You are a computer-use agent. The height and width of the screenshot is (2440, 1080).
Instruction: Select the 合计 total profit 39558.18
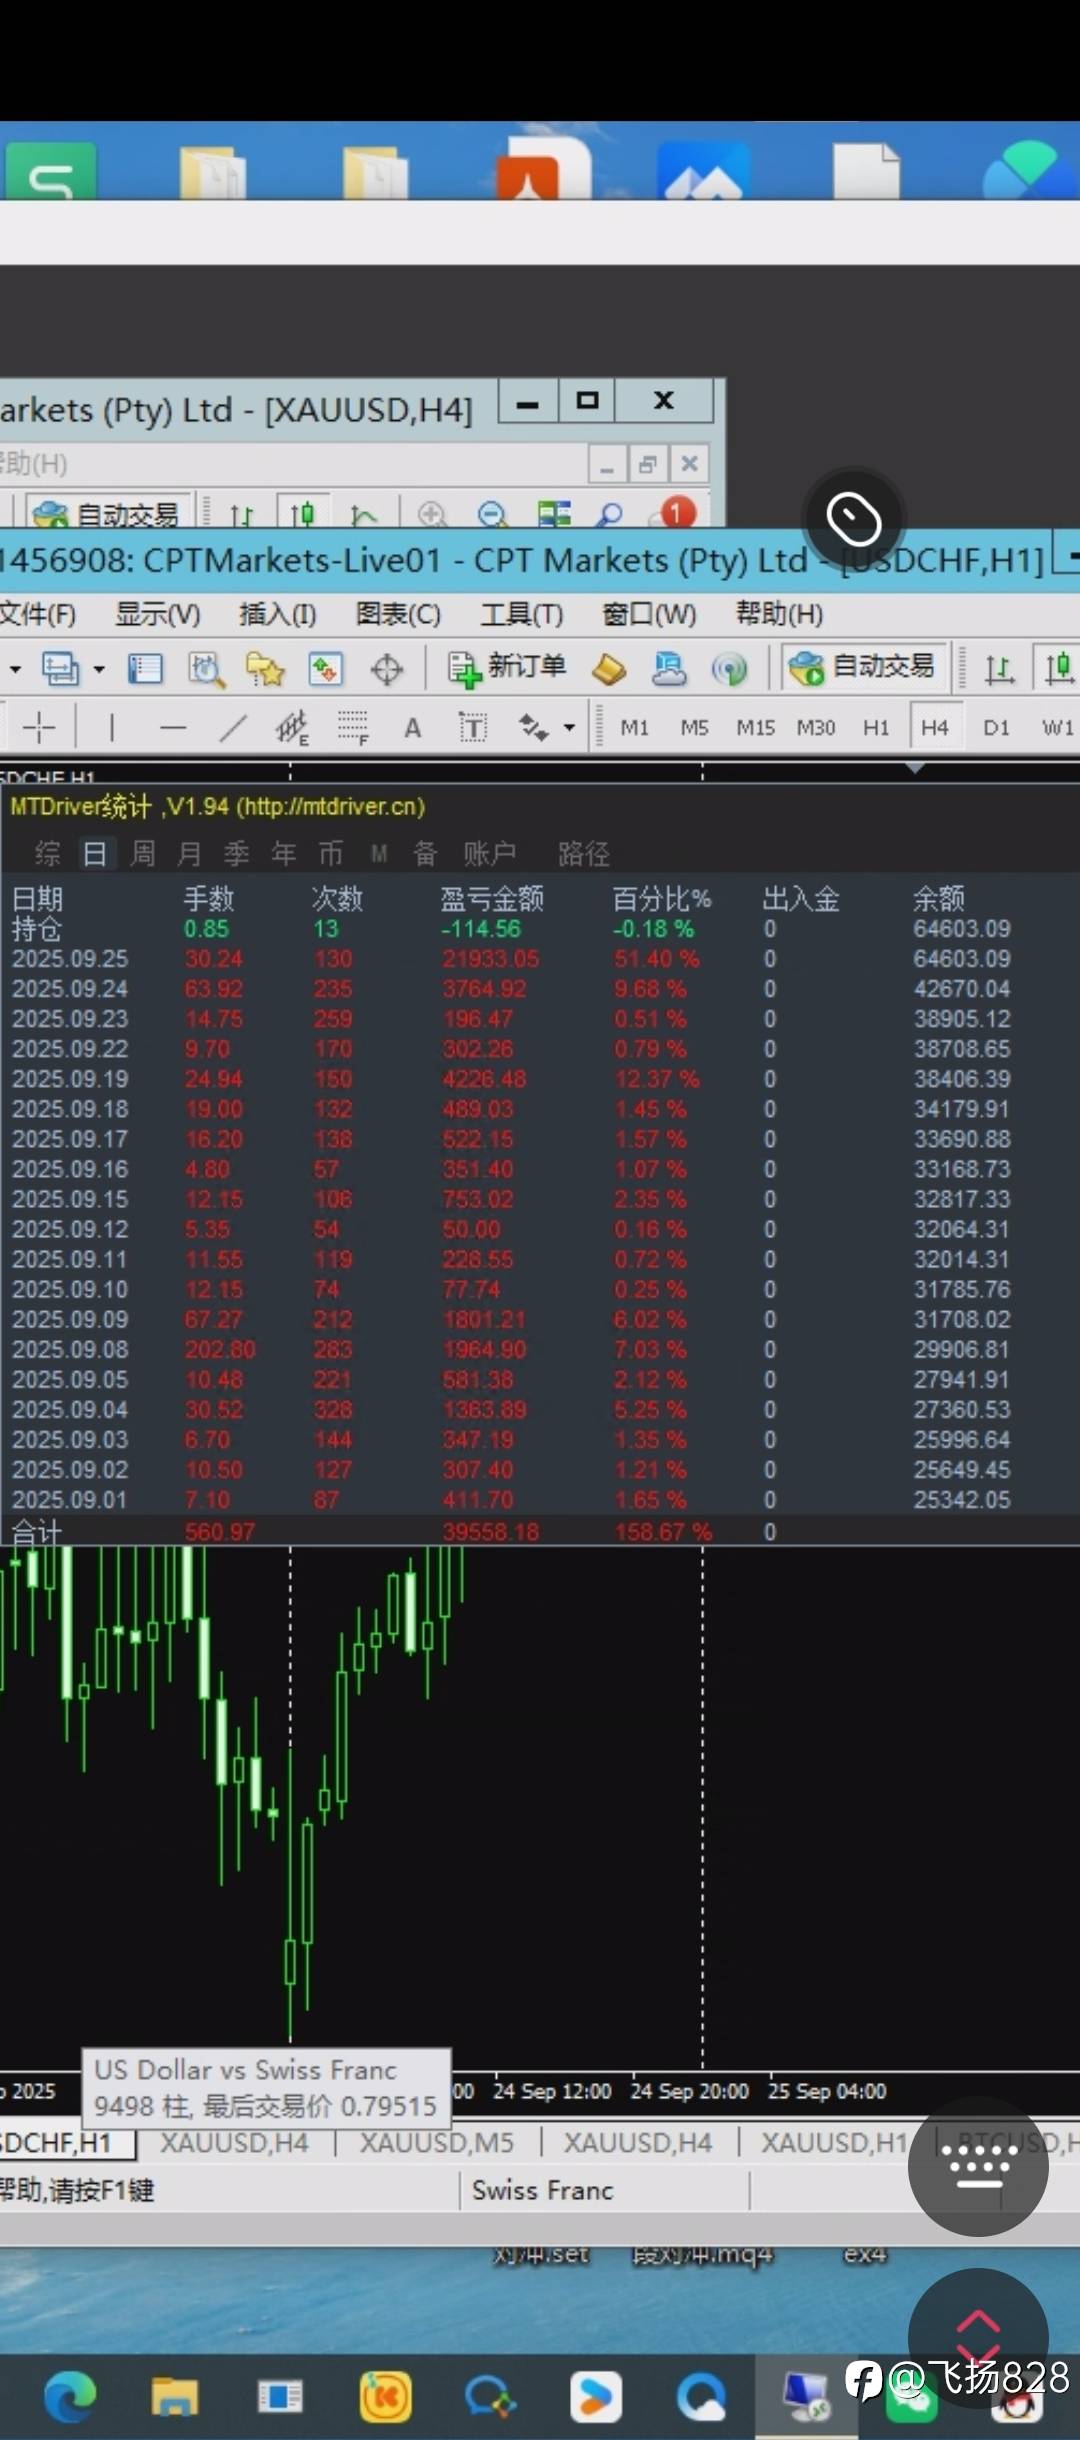click(491, 1532)
